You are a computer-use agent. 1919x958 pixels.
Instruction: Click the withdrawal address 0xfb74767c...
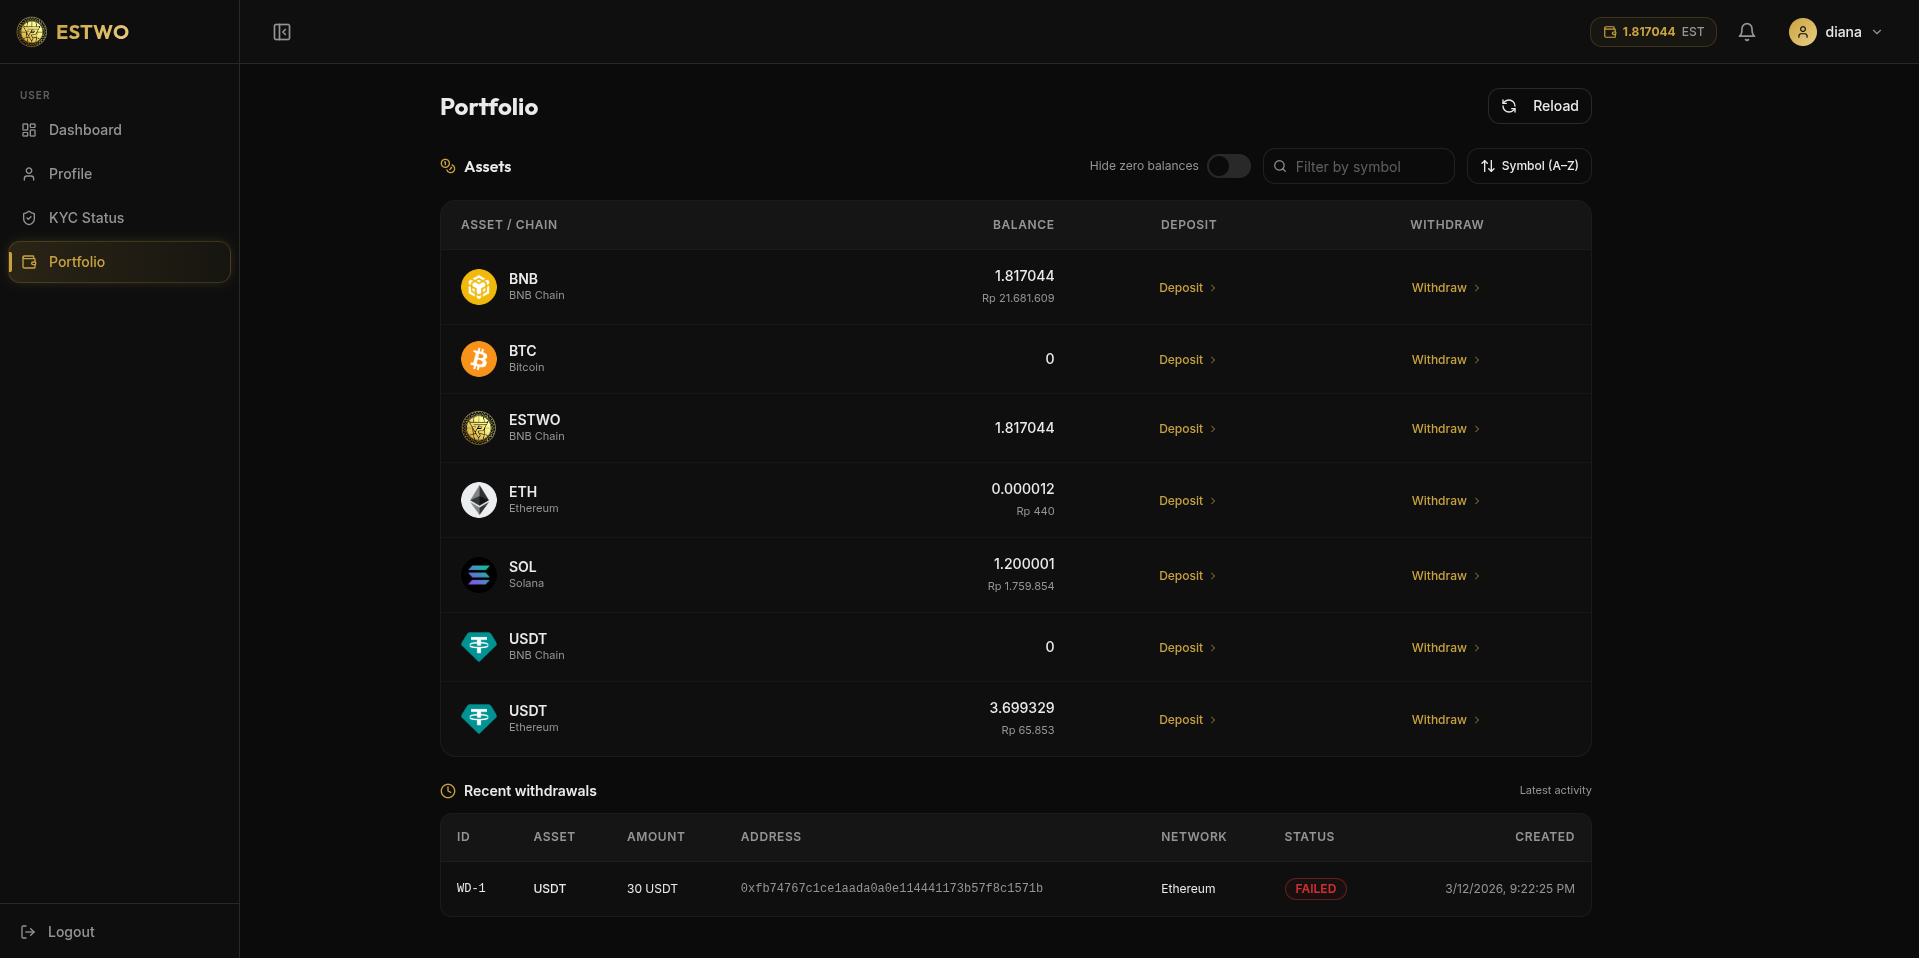tap(891, 889)
